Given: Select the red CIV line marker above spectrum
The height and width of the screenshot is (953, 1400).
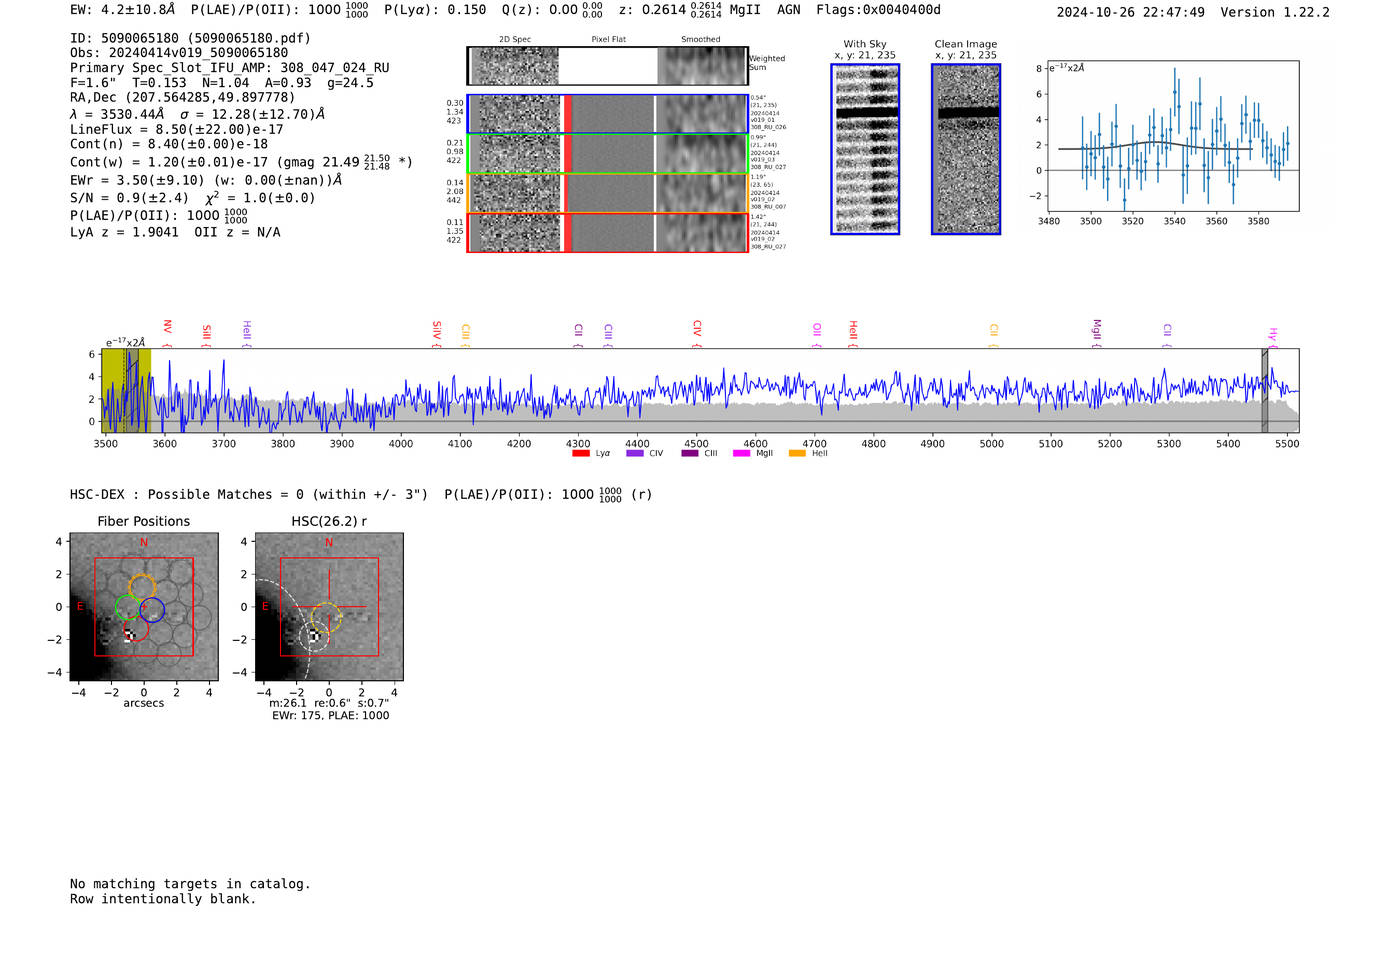Looking at the screenshot, I should point(697,330).
